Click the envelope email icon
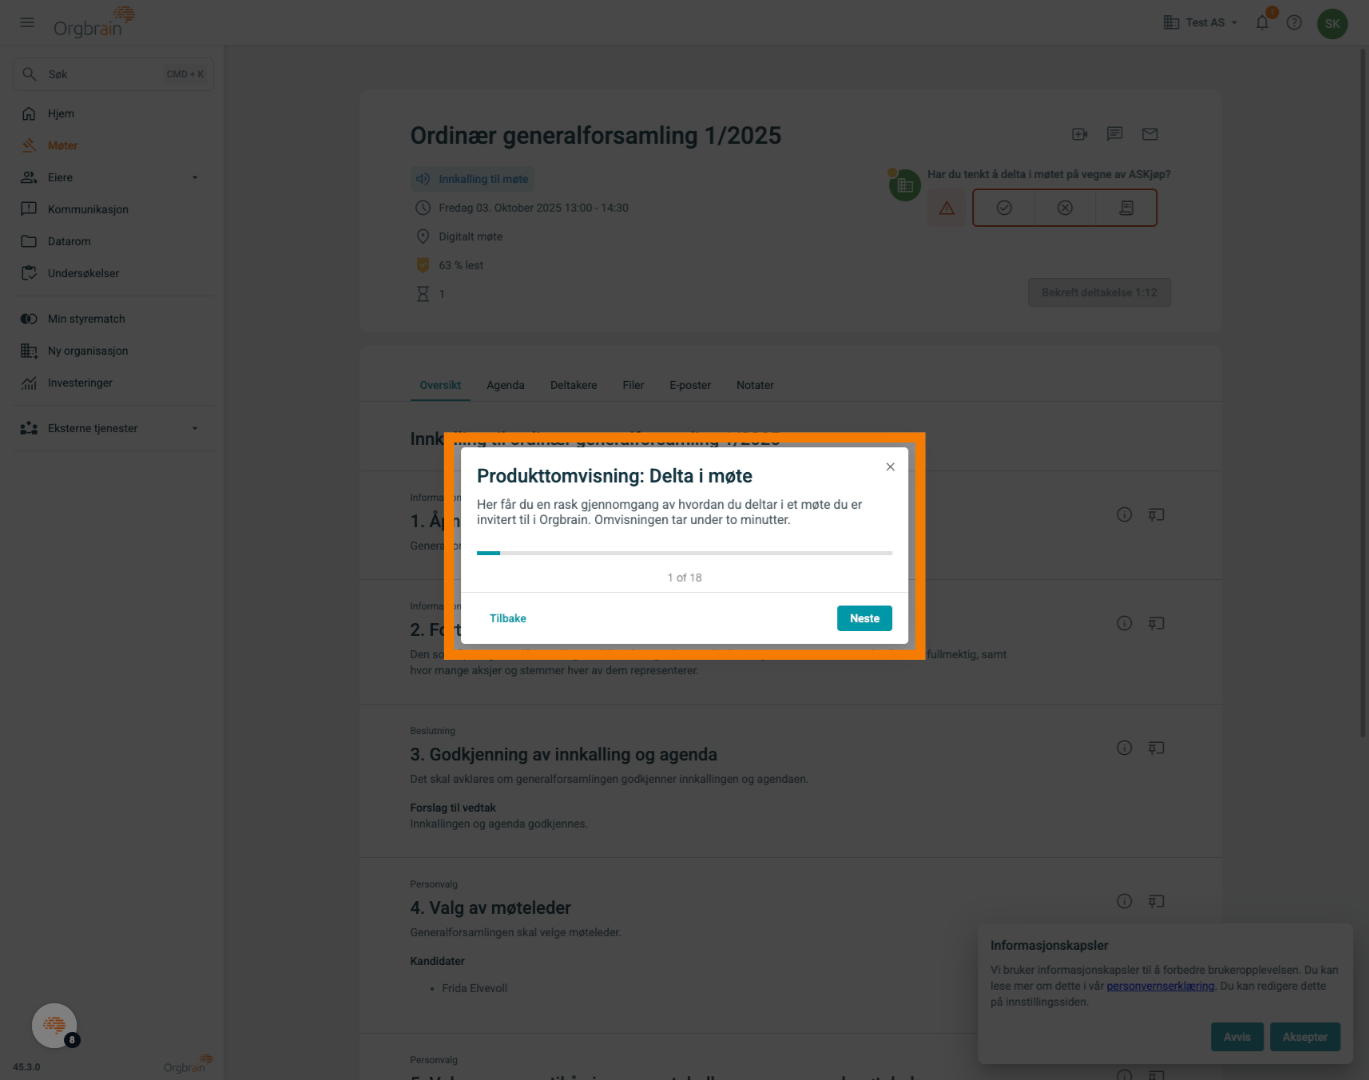This screenshot has width=1369, height=1080. point(1150,134)
